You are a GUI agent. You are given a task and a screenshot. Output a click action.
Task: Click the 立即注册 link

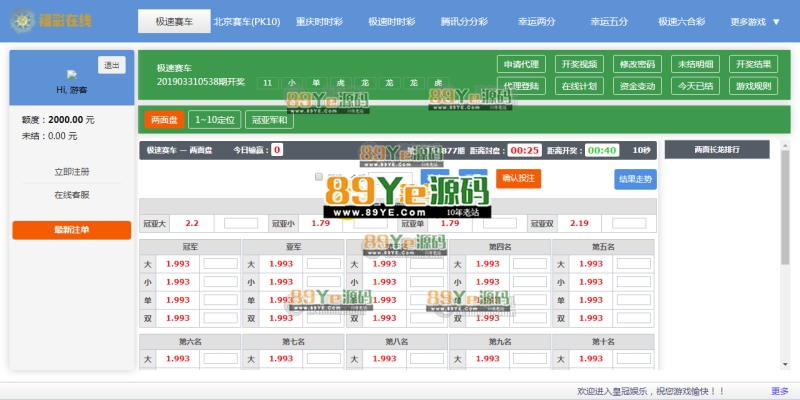(72, 172)
